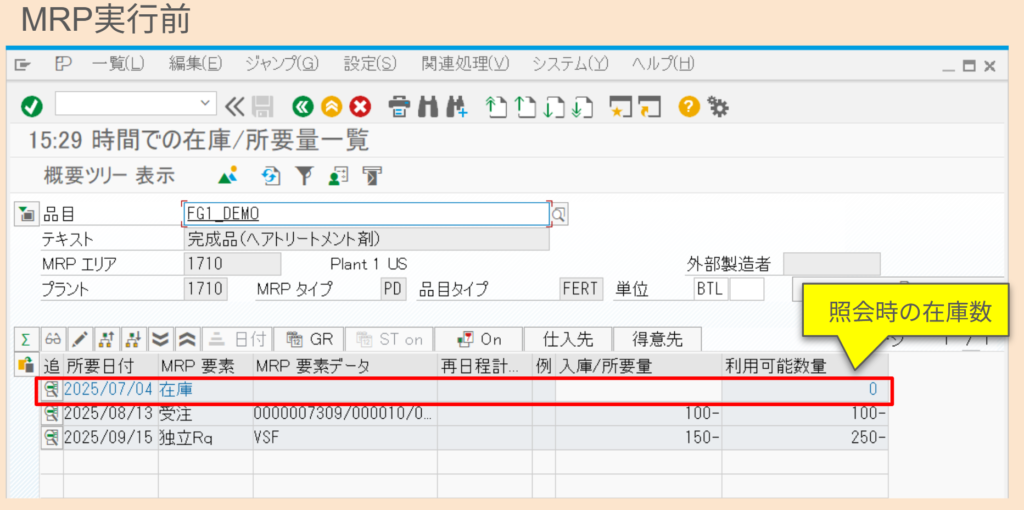Open the システム(Y) menu
Viewport: 1024px width, 510px height.
tap(570, 64)
